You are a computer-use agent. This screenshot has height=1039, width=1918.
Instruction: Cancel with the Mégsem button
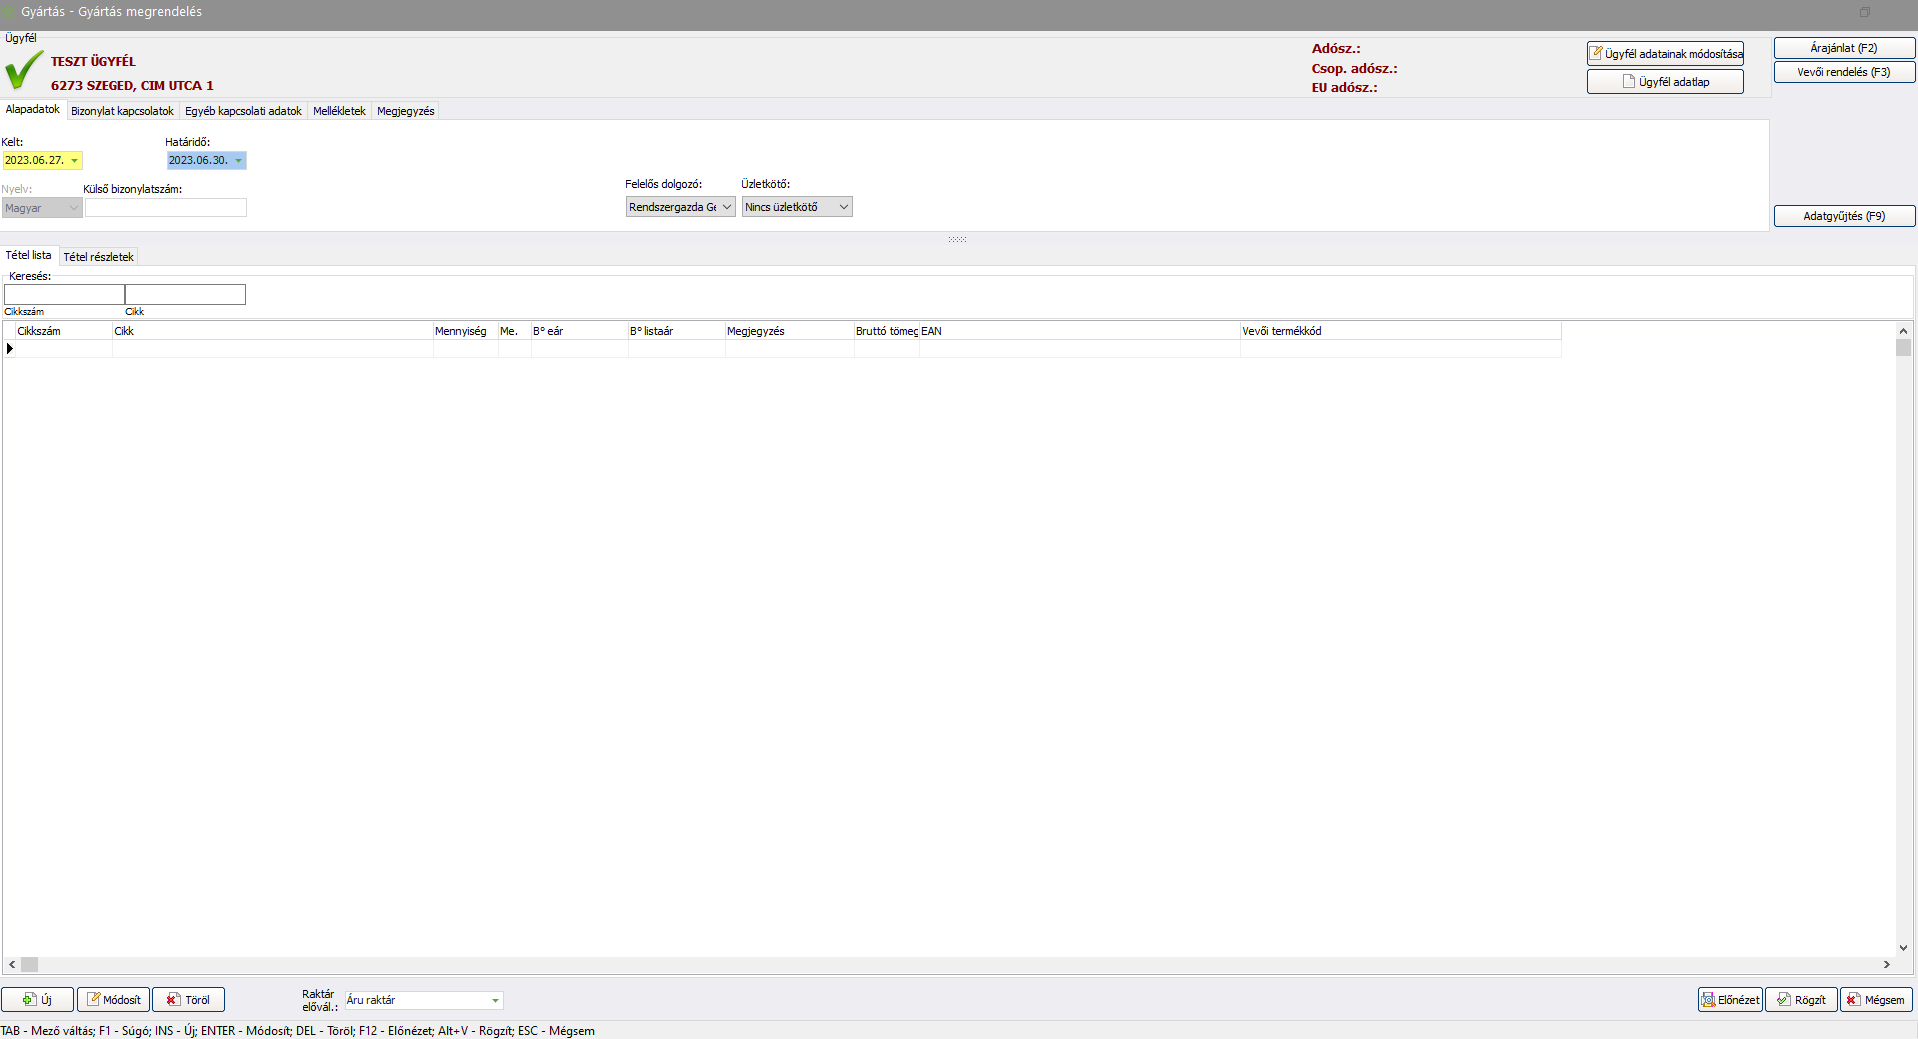coord(1875,1000)
